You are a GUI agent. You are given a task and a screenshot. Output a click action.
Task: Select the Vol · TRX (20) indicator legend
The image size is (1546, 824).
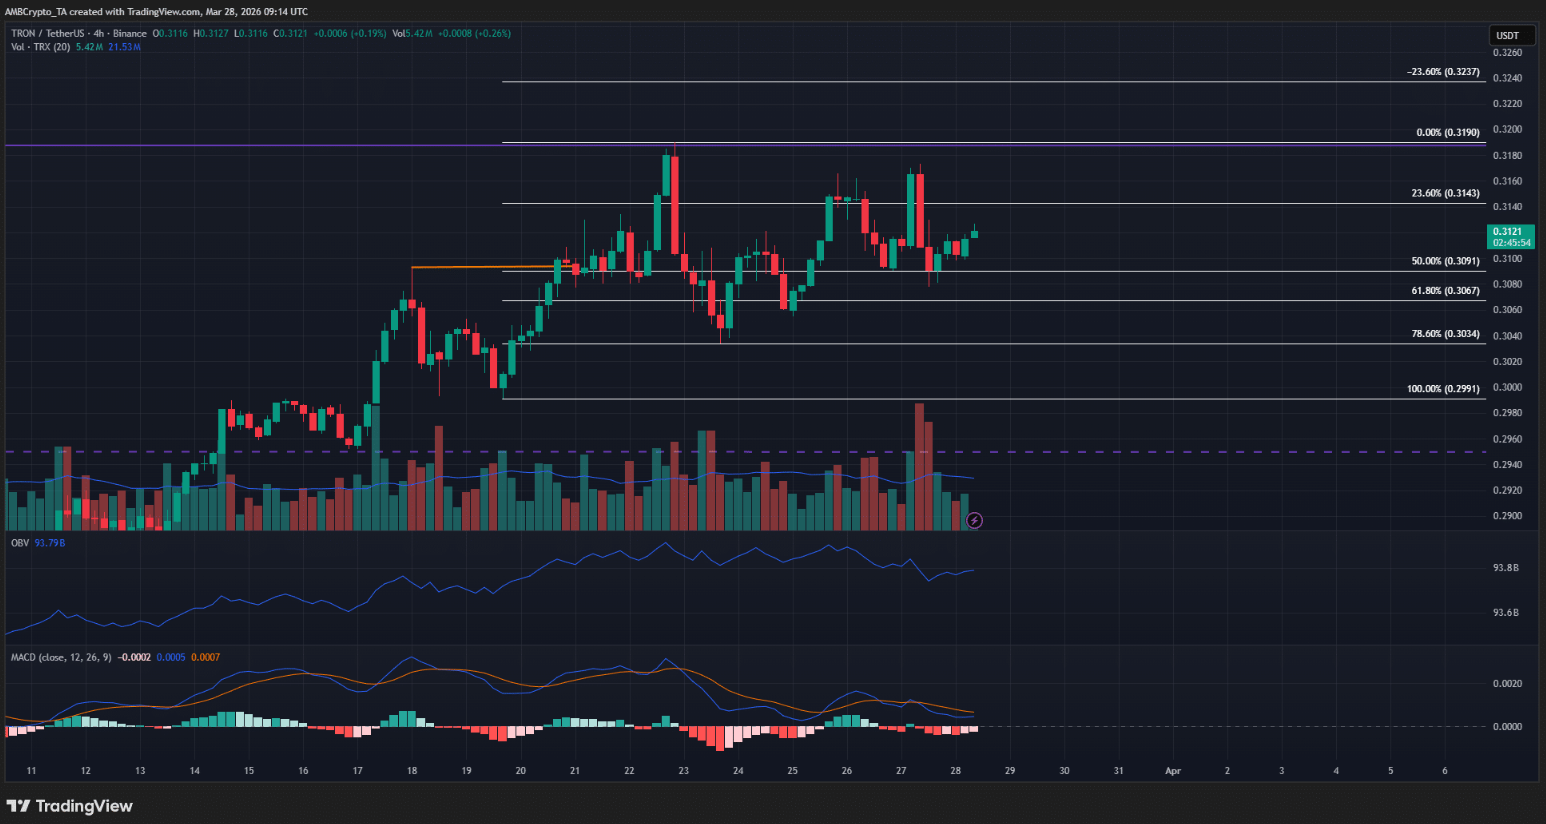coord(40,47)
